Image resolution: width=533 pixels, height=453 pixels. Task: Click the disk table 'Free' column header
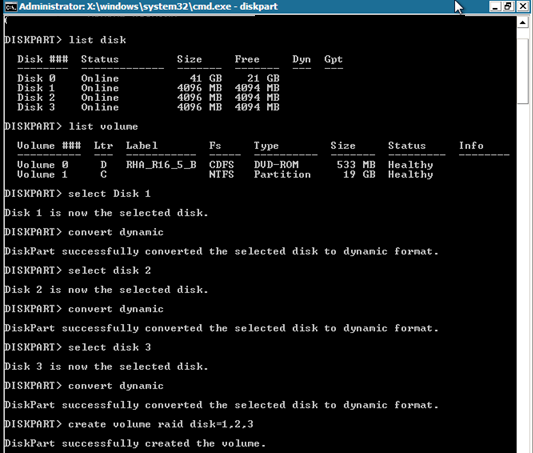click(247, 59)
